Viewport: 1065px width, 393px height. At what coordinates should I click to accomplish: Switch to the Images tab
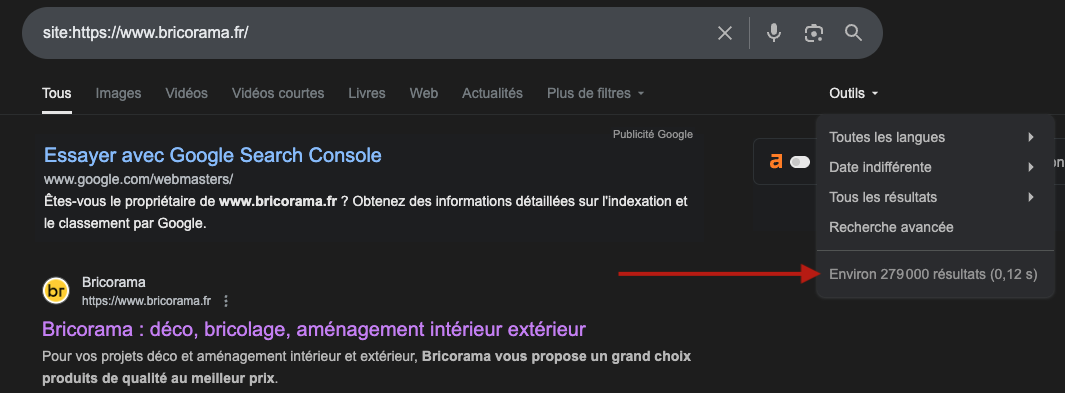118,94
